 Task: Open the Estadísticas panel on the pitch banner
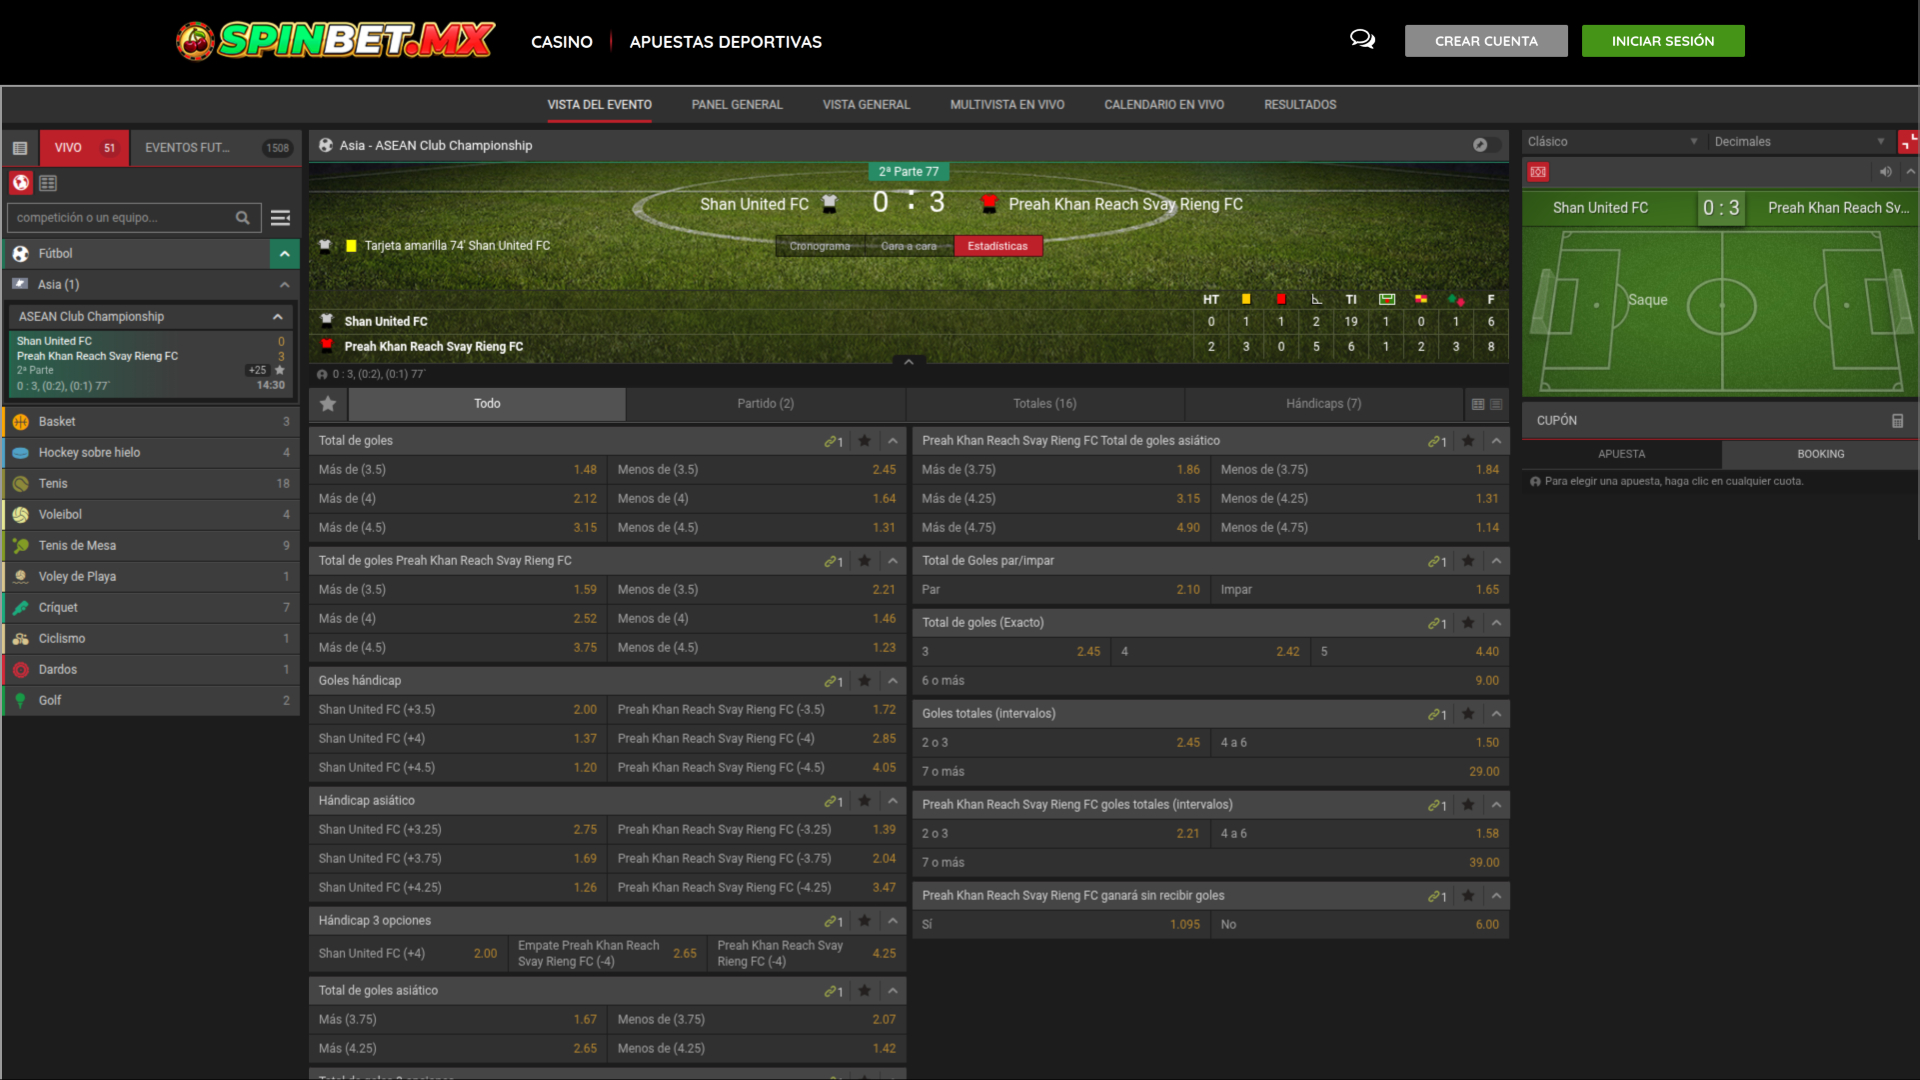[997, 245]
